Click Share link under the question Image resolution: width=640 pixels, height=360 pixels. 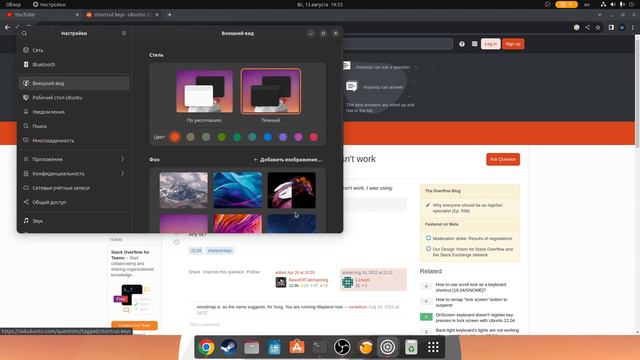pos(194,272)
